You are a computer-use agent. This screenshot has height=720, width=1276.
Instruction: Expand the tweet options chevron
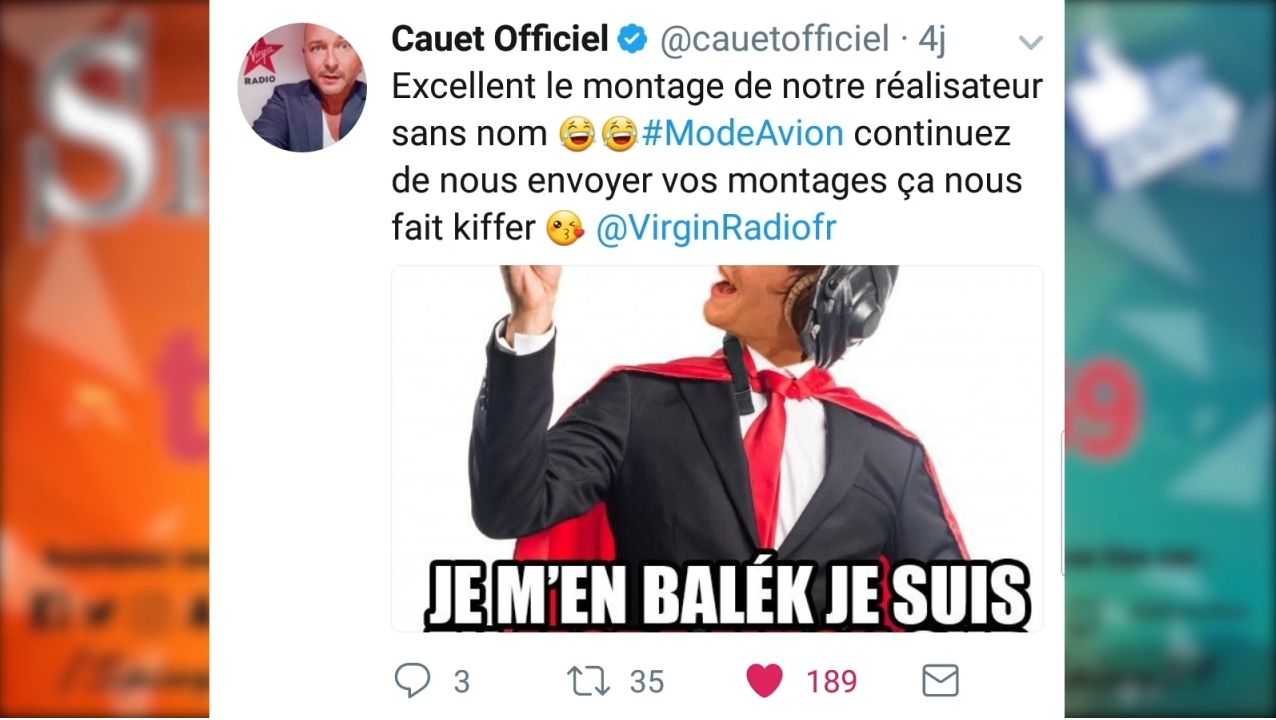(1030, 42)
